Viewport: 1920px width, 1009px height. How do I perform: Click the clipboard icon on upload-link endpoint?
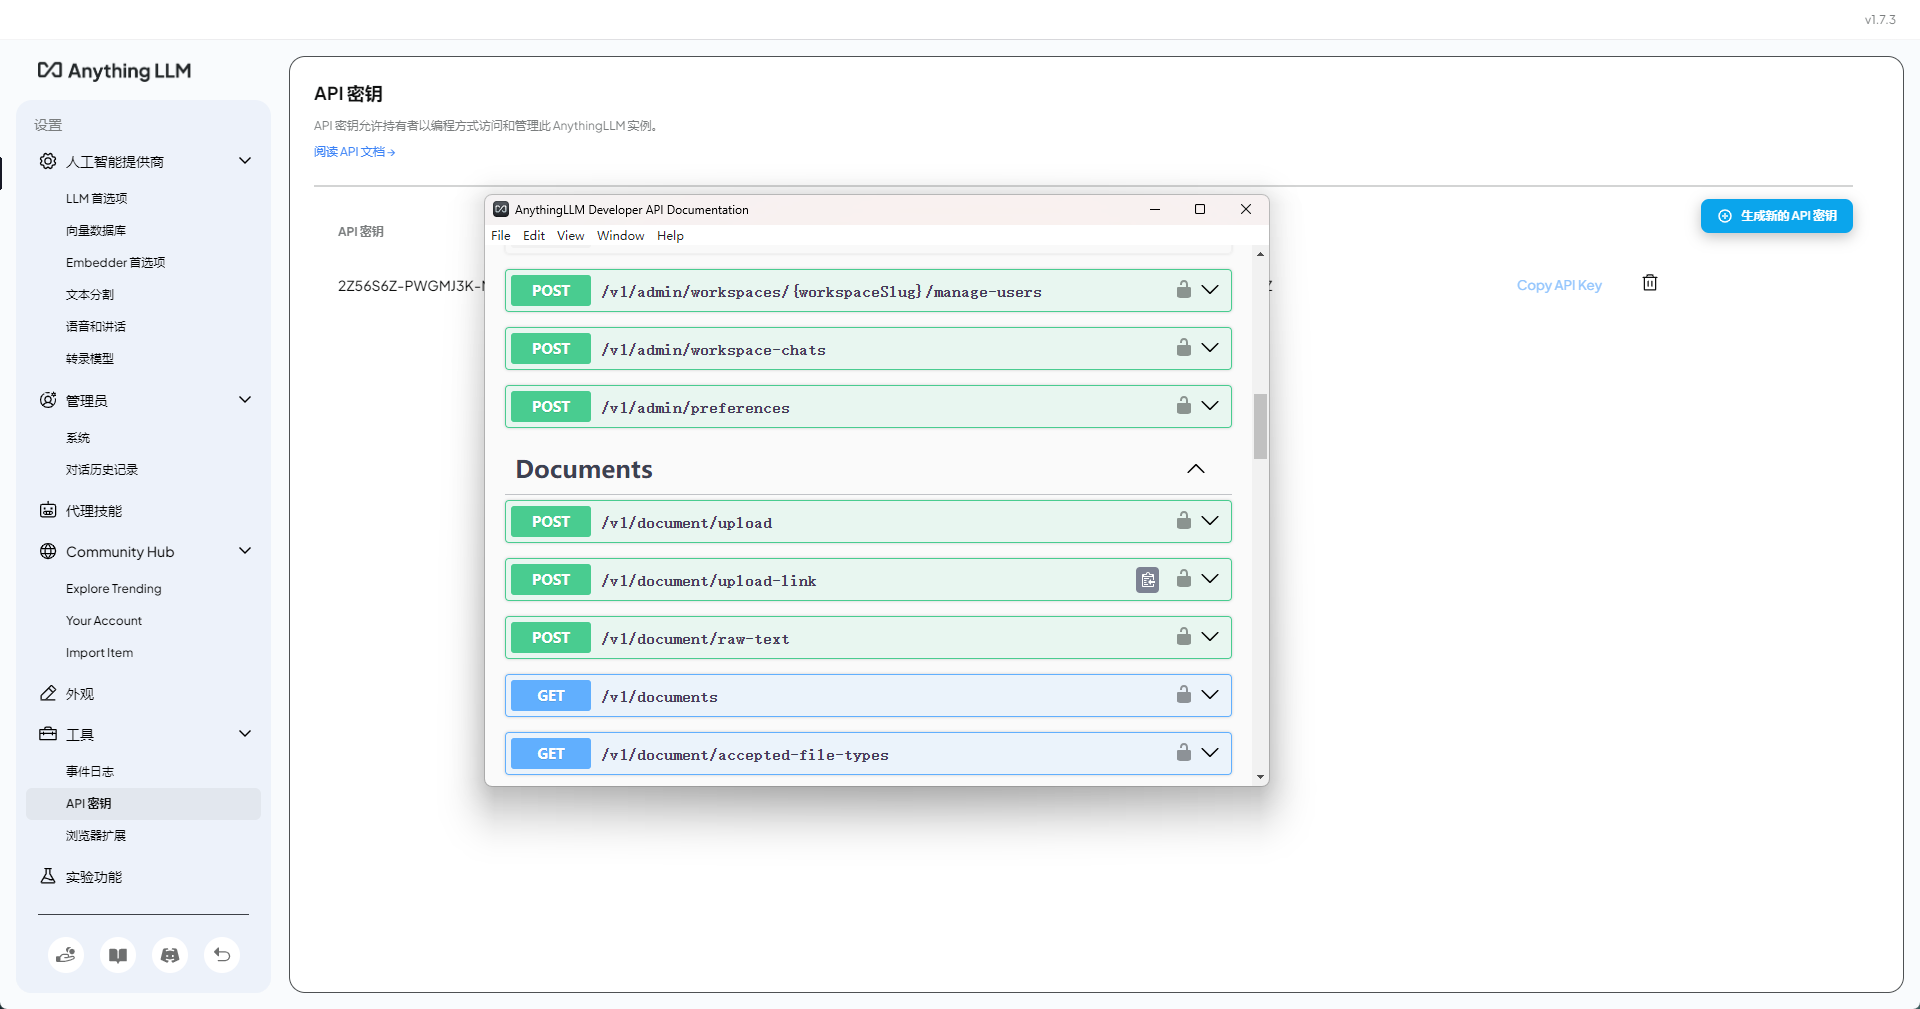coord(1146,580)
